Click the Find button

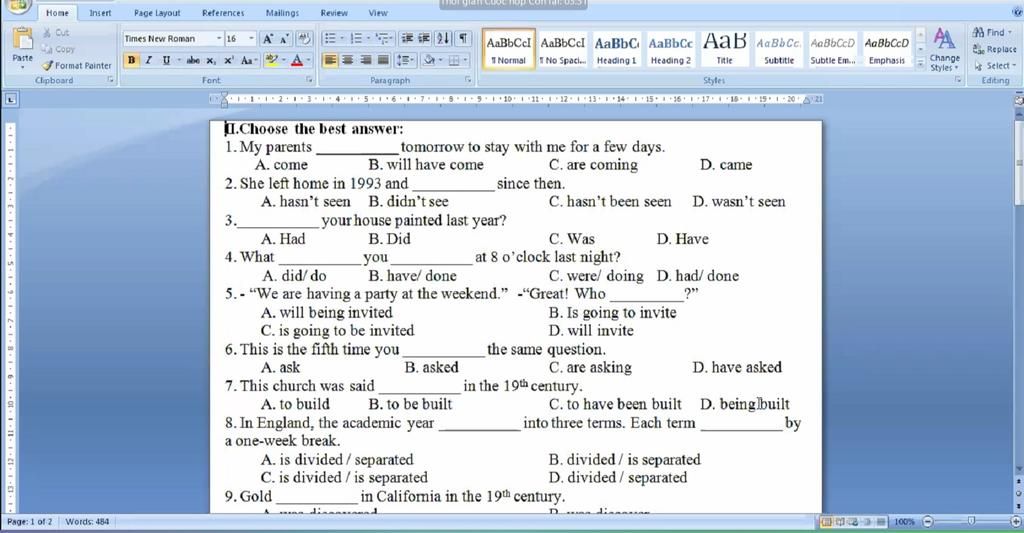[991, 32]
